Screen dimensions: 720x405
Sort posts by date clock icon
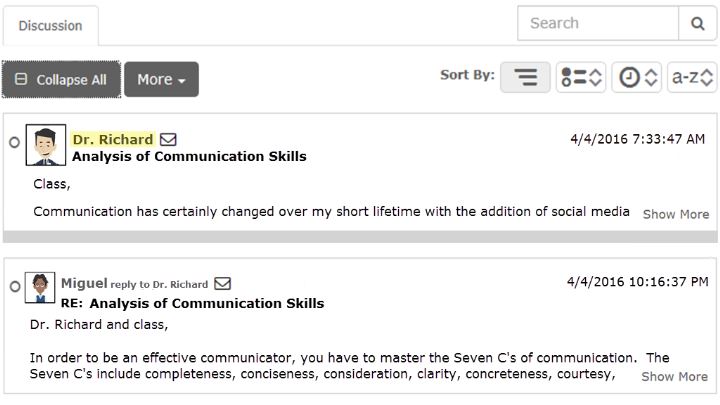pos(636,77)
